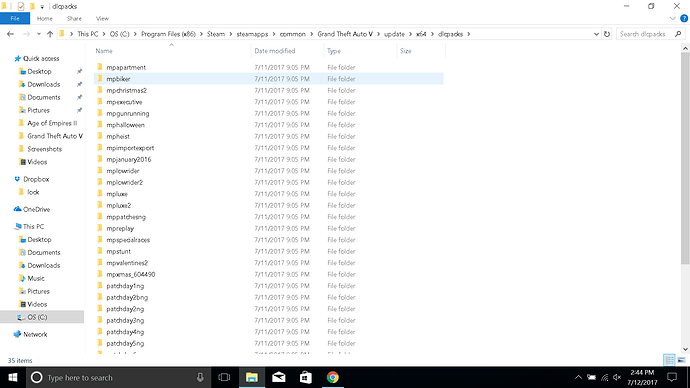
Task: Open the File menu tab
Action: pos(15,18)
